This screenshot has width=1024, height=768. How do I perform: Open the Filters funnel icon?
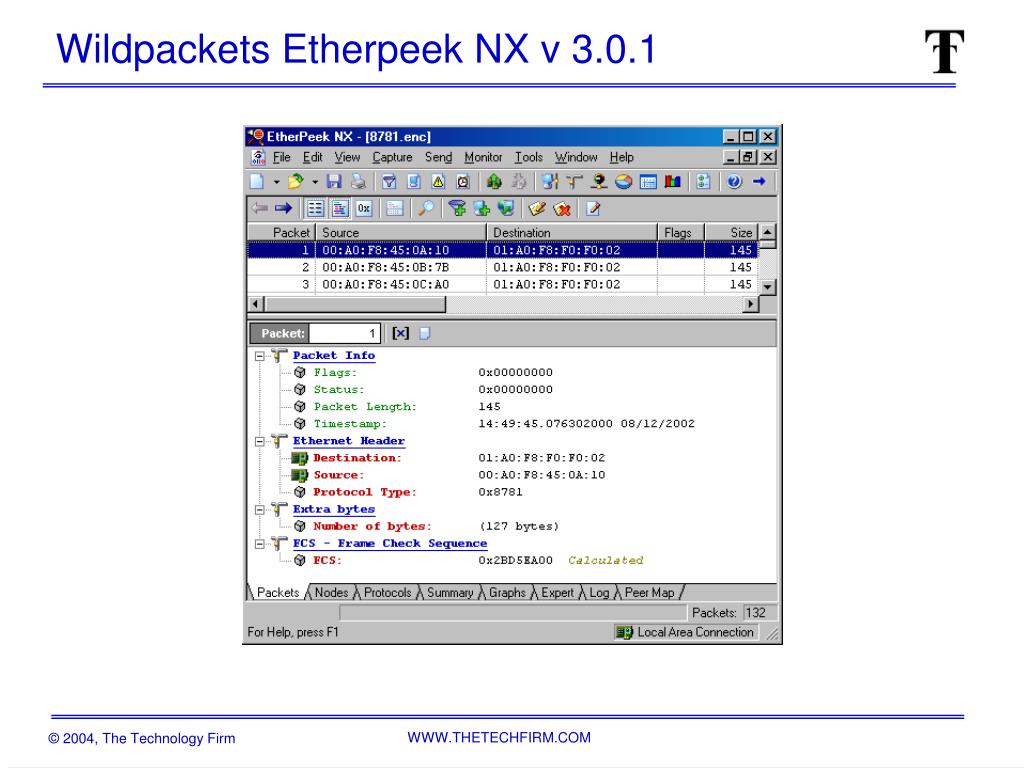[389, 182]
